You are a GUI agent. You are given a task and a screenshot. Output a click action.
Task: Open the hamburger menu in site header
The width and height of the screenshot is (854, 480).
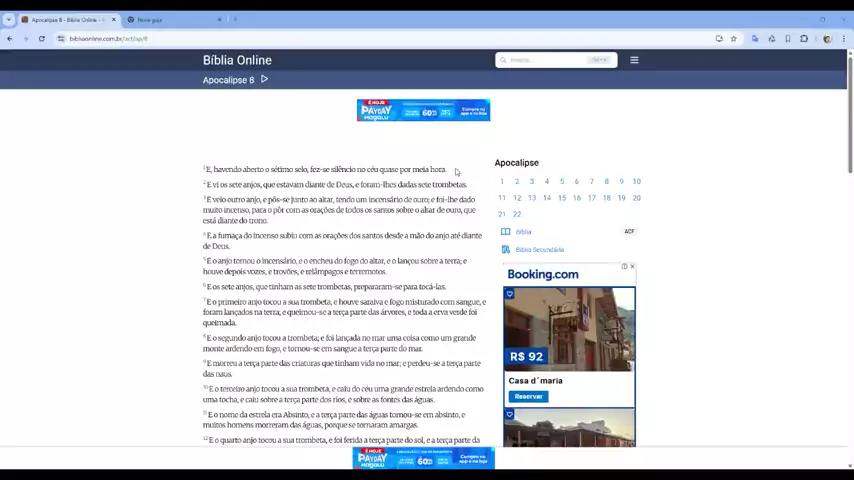634,60
